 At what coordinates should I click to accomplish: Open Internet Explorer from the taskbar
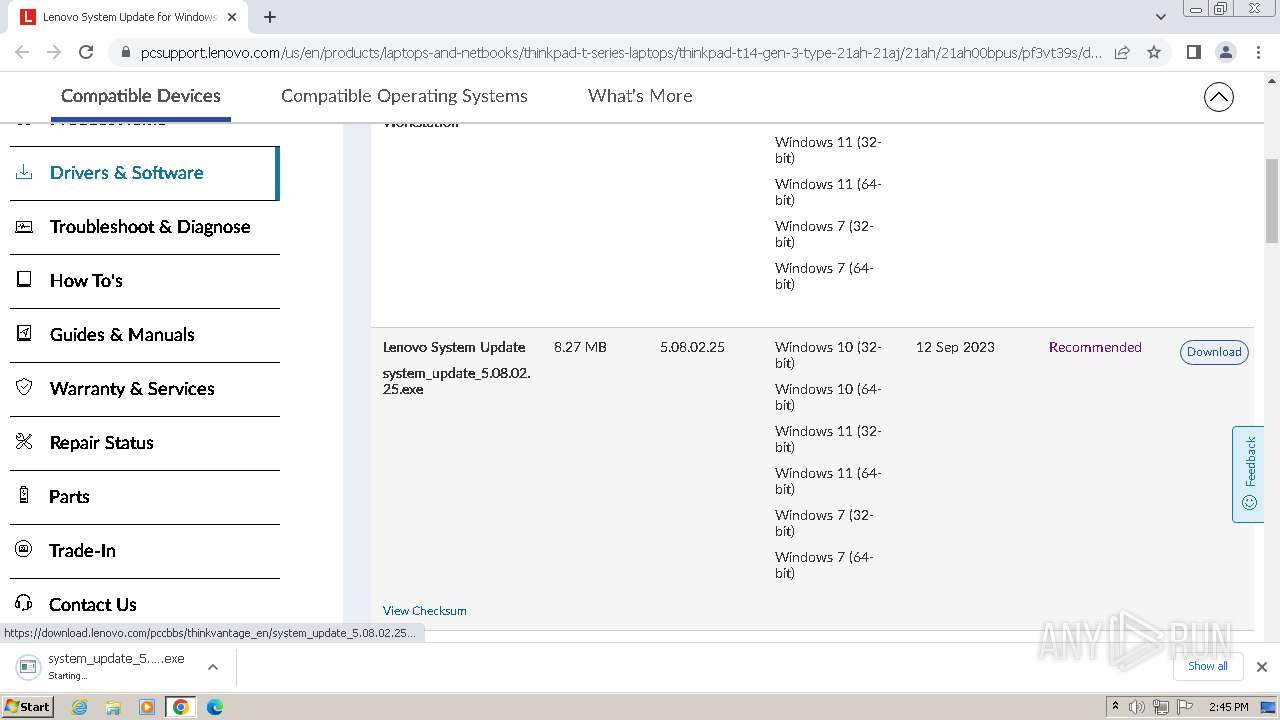79,707
